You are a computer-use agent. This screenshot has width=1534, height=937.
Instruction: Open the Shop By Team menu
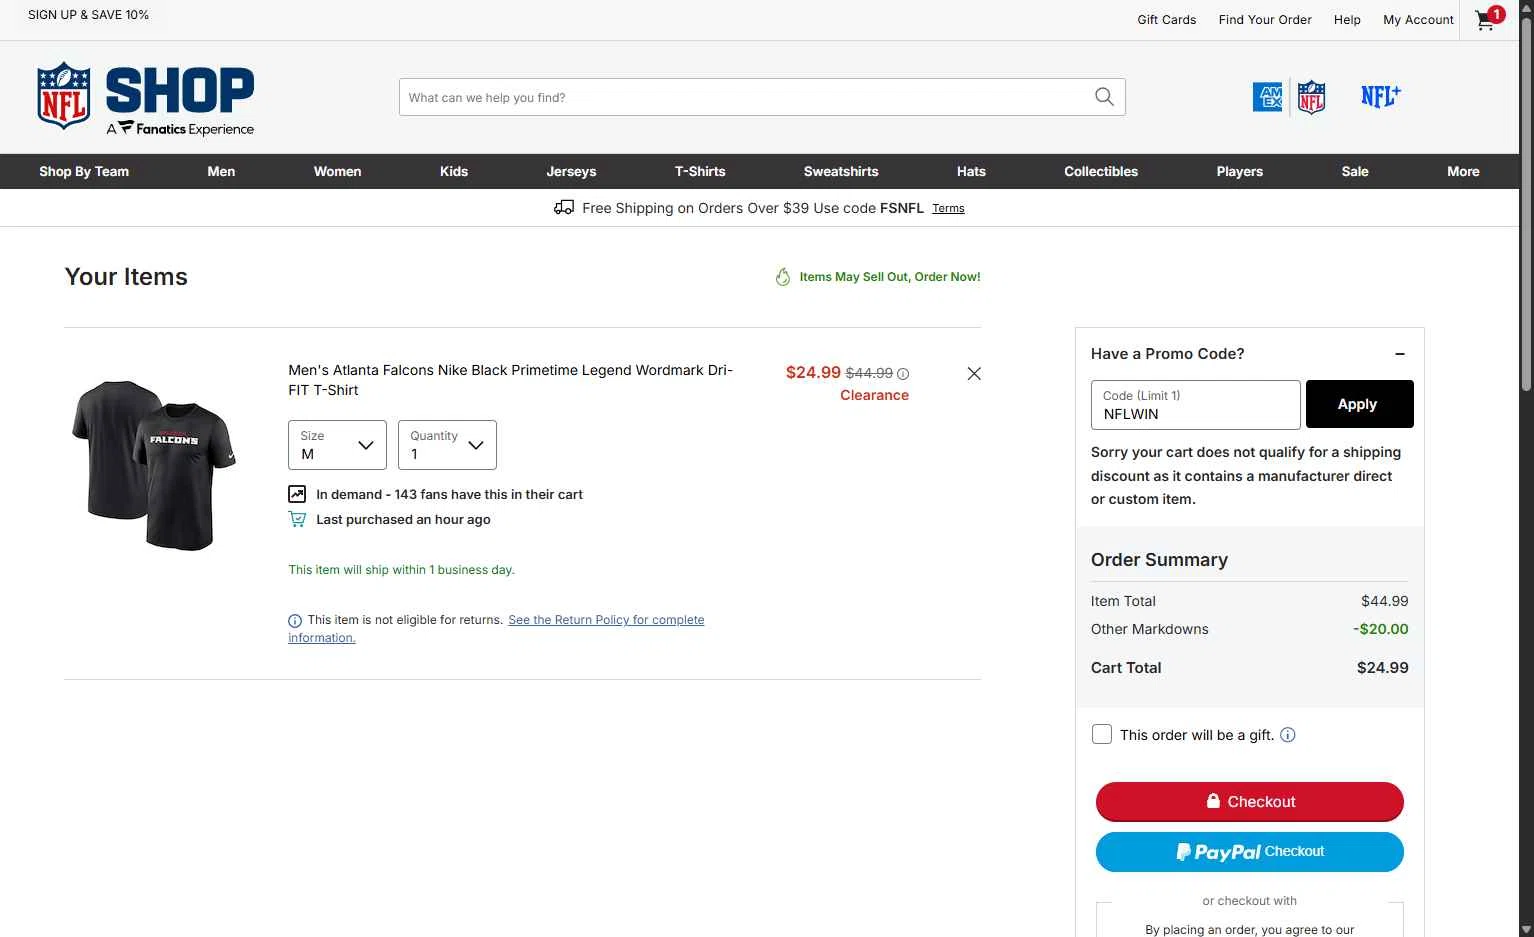(x=84, y=171)
